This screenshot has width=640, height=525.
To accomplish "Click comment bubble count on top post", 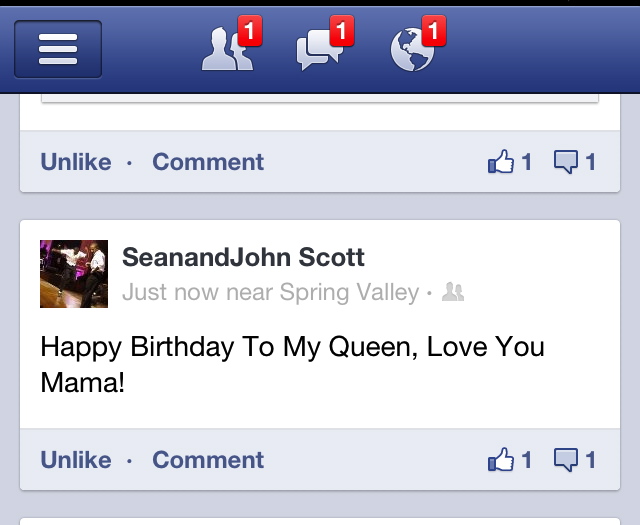I will click(x=575, y=162).
